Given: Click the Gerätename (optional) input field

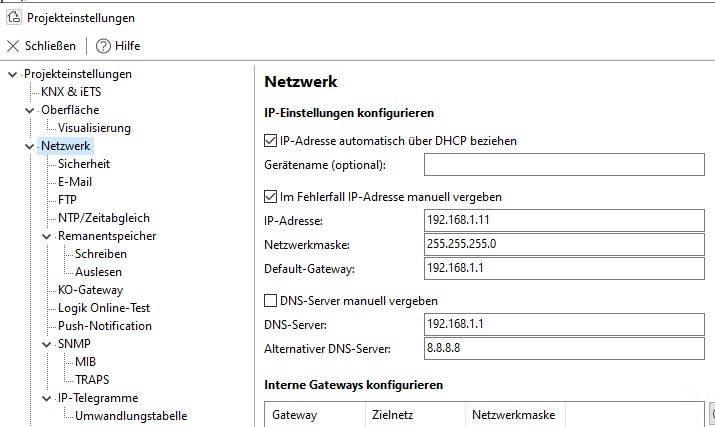Looking at the screenshot, I should (565, 164).
